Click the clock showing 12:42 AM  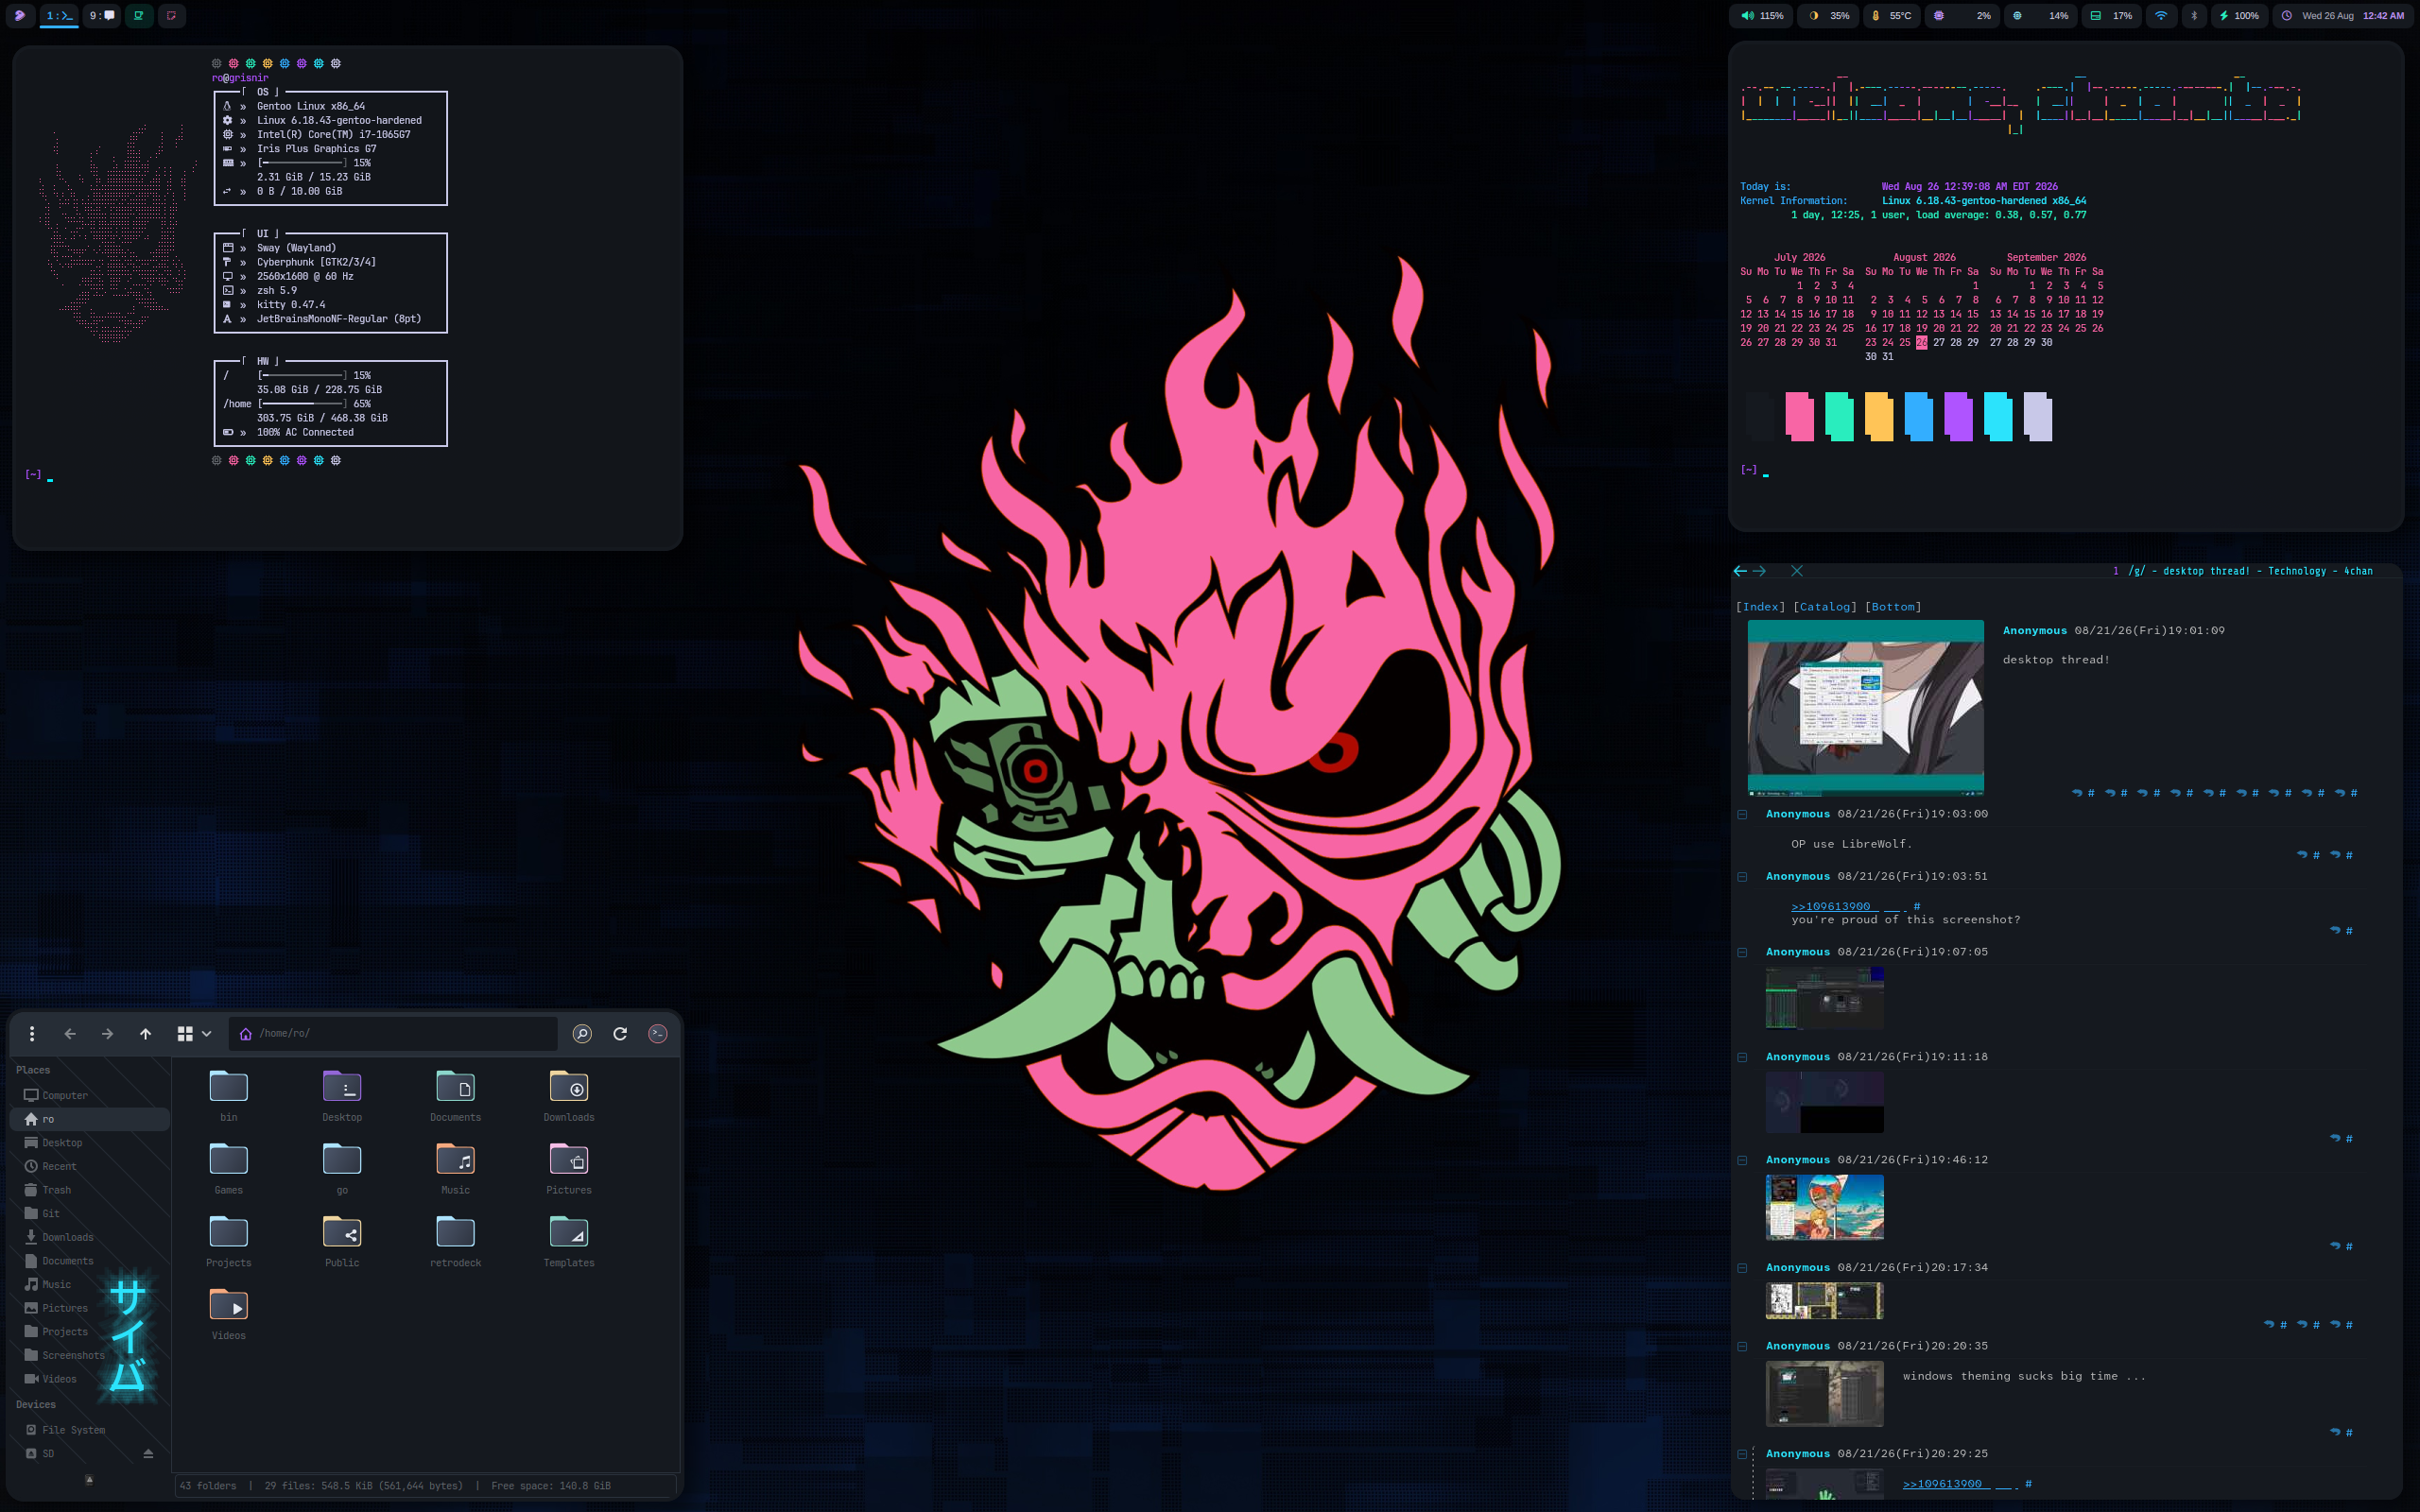[x=2343, y=16]
